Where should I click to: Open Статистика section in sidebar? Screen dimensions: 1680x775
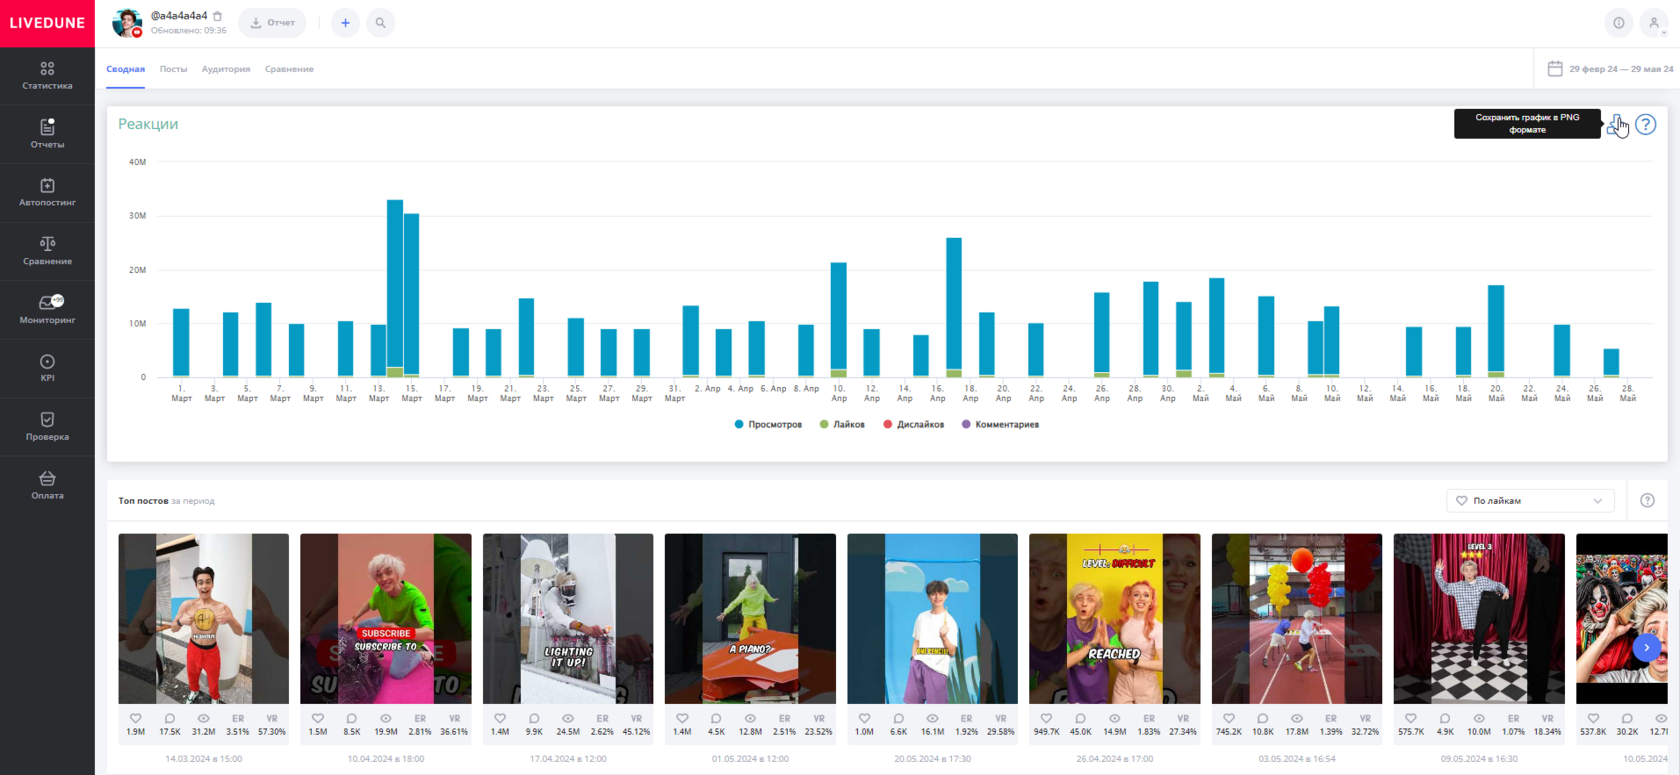tap(47, 75)
